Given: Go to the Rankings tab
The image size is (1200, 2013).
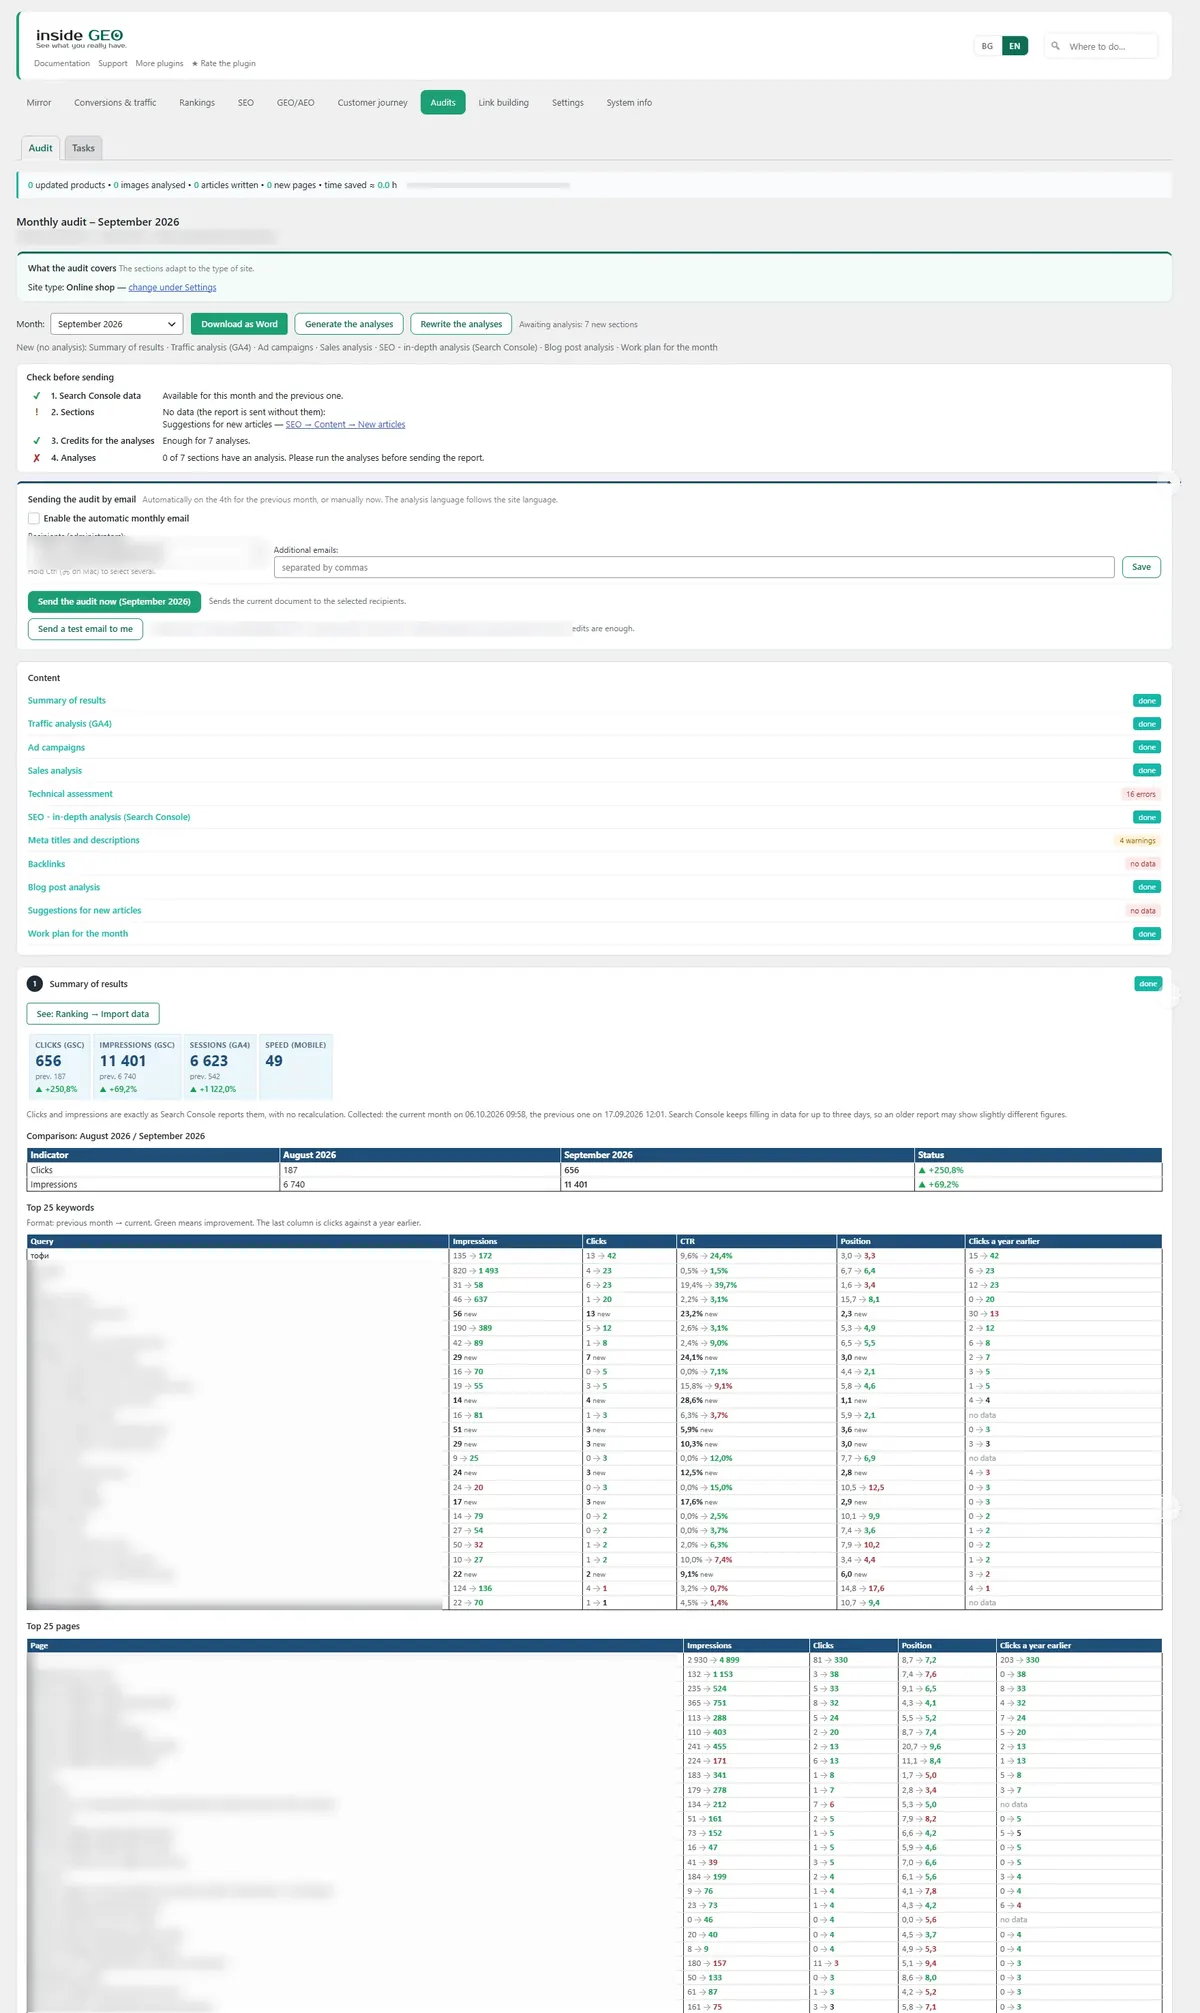Looking at the screenshot, I should click(x=197, y=103).
